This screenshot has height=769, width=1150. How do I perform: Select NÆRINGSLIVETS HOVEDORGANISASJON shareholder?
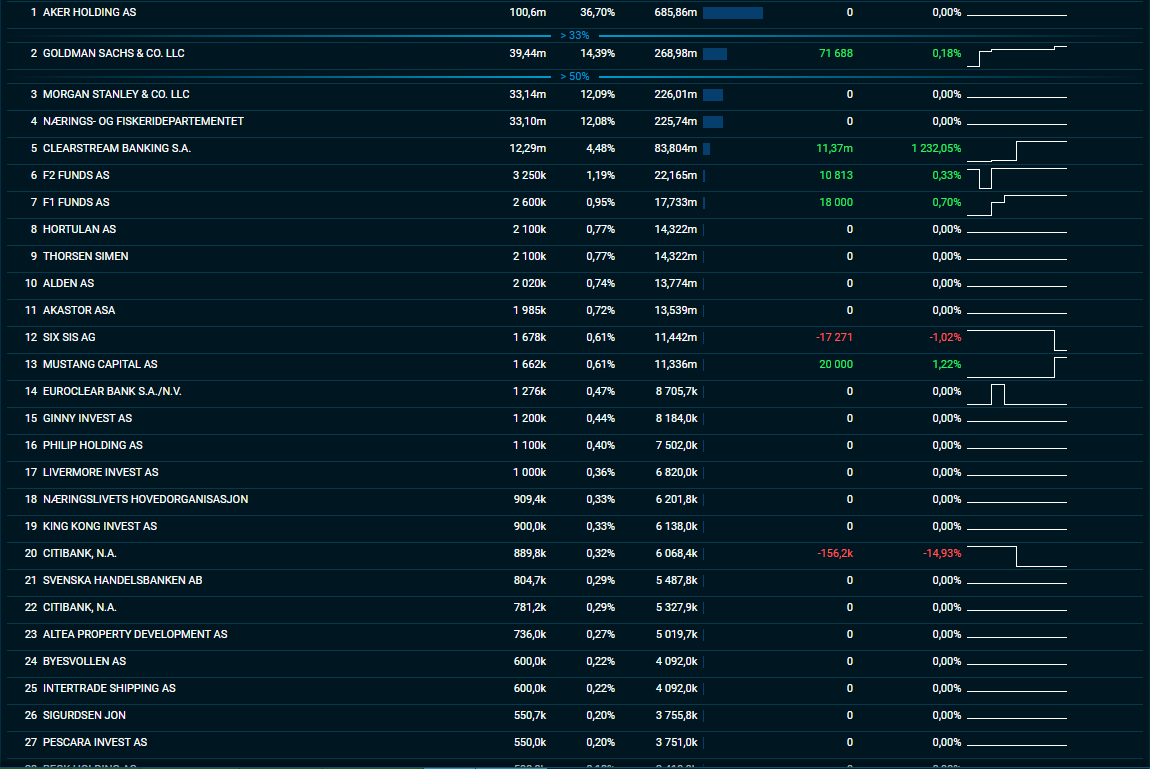[x=145, y=500]
